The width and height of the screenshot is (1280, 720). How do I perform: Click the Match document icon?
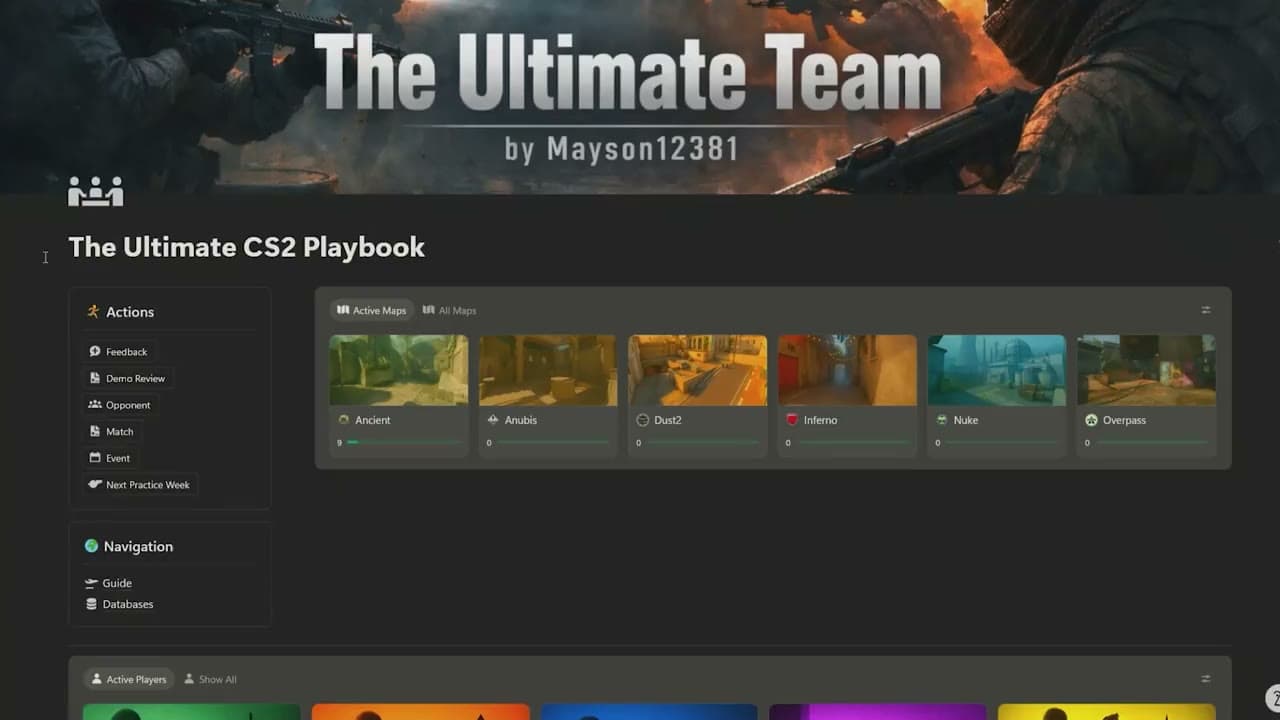coord(95,431)
